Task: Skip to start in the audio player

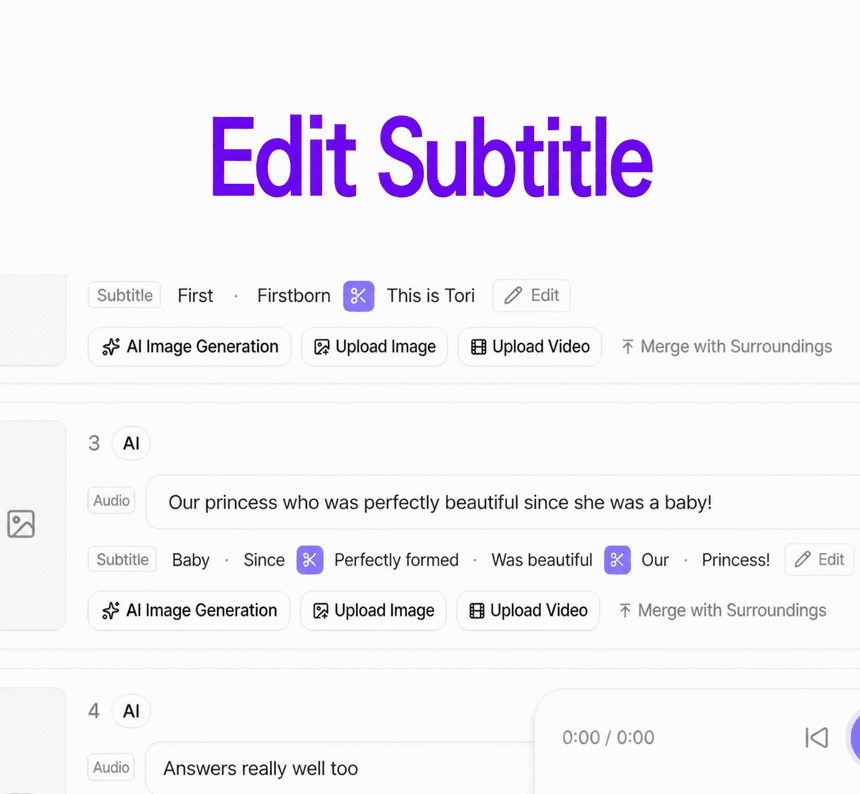Action: click(x=816, y=738)
